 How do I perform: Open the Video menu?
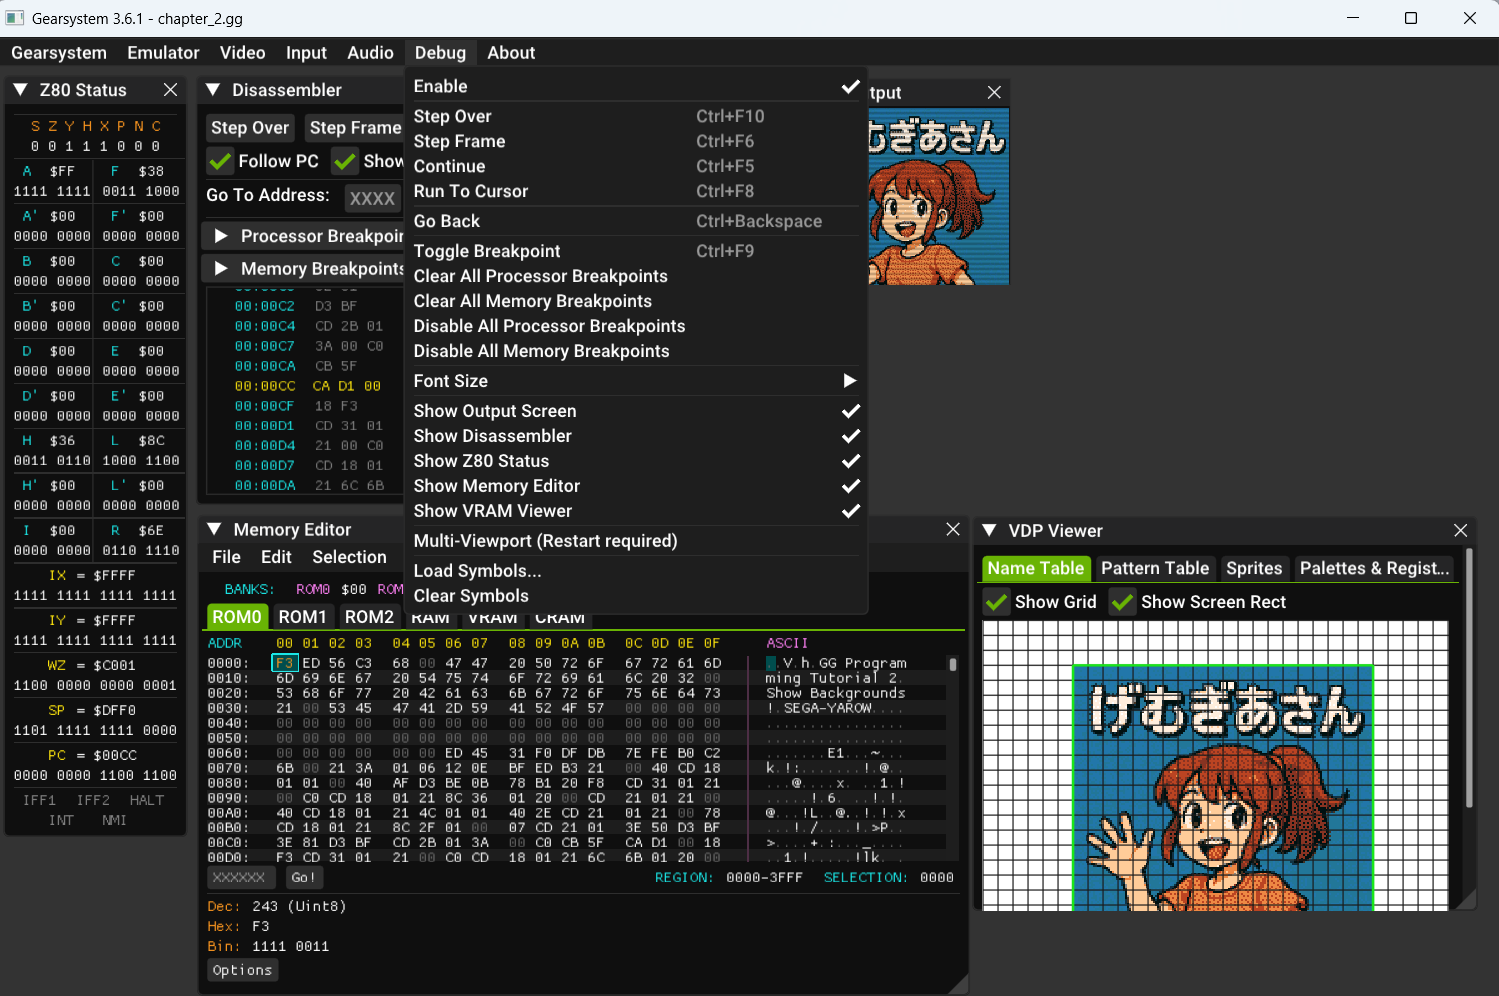coord(243,53)
